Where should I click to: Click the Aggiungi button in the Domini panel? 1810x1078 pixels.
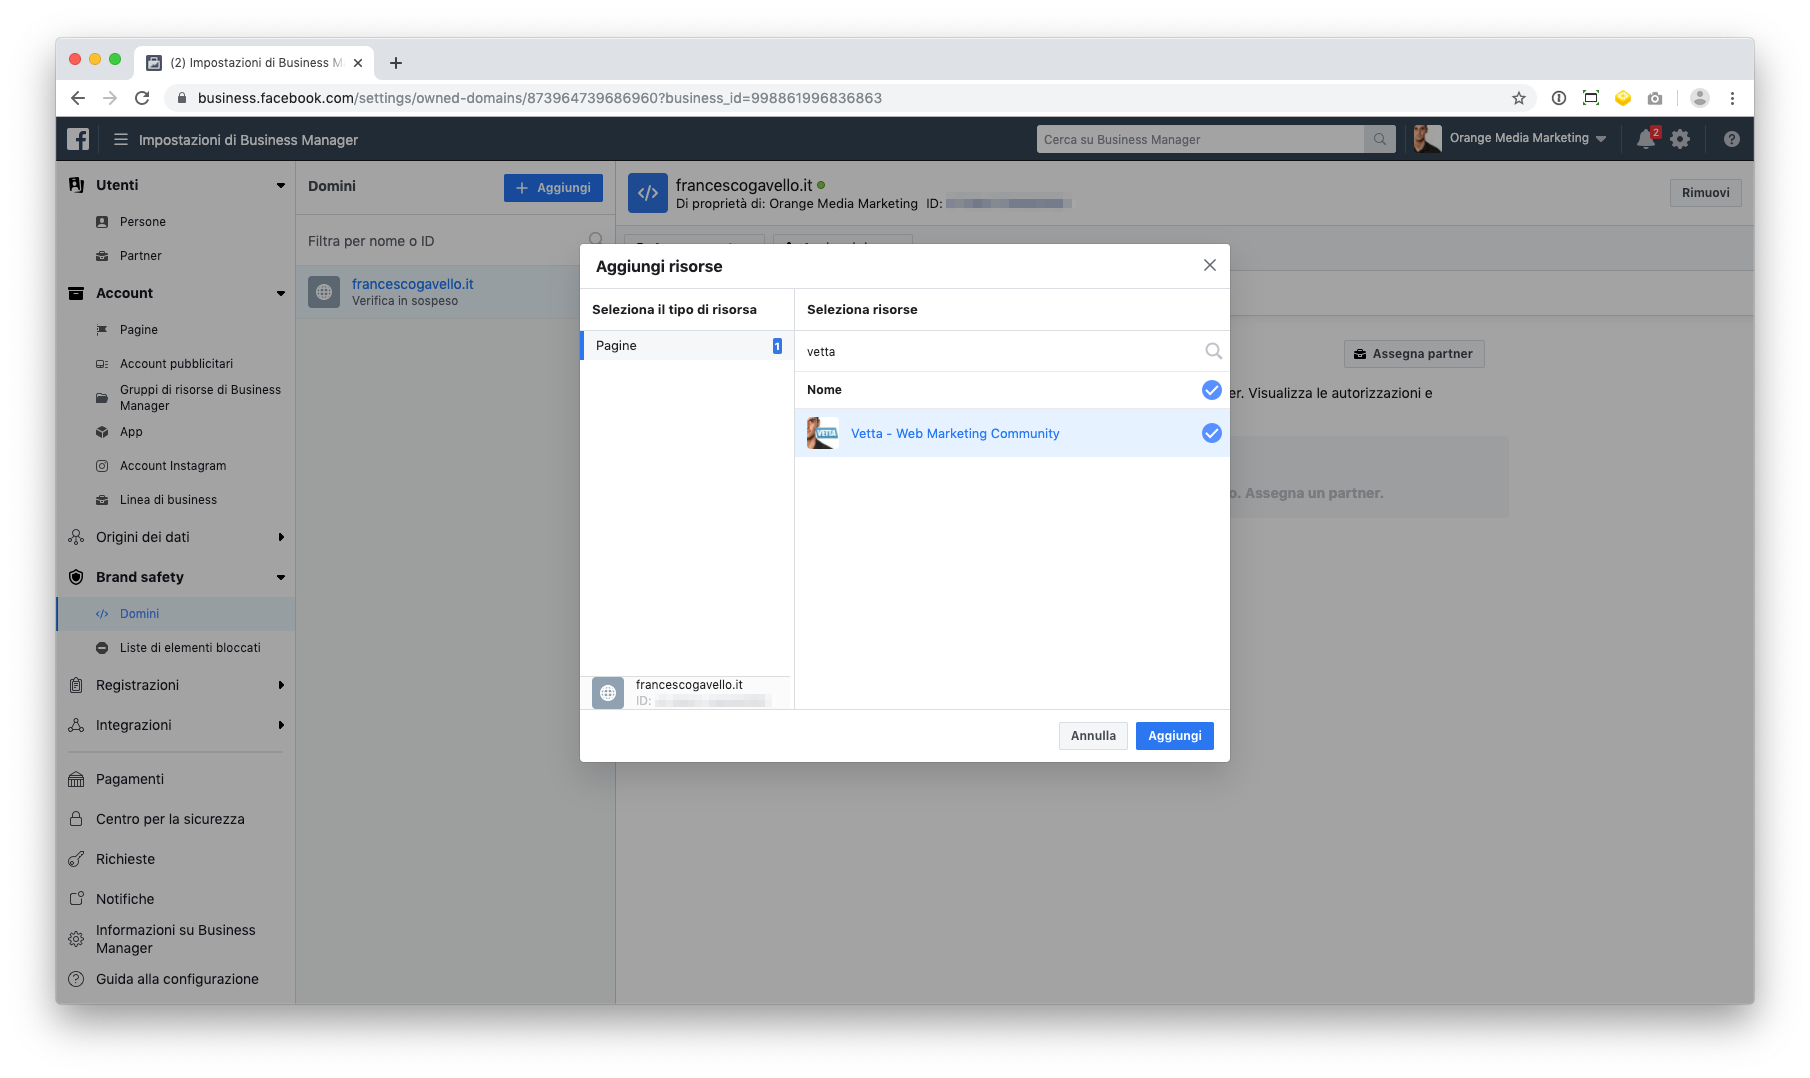553,188
